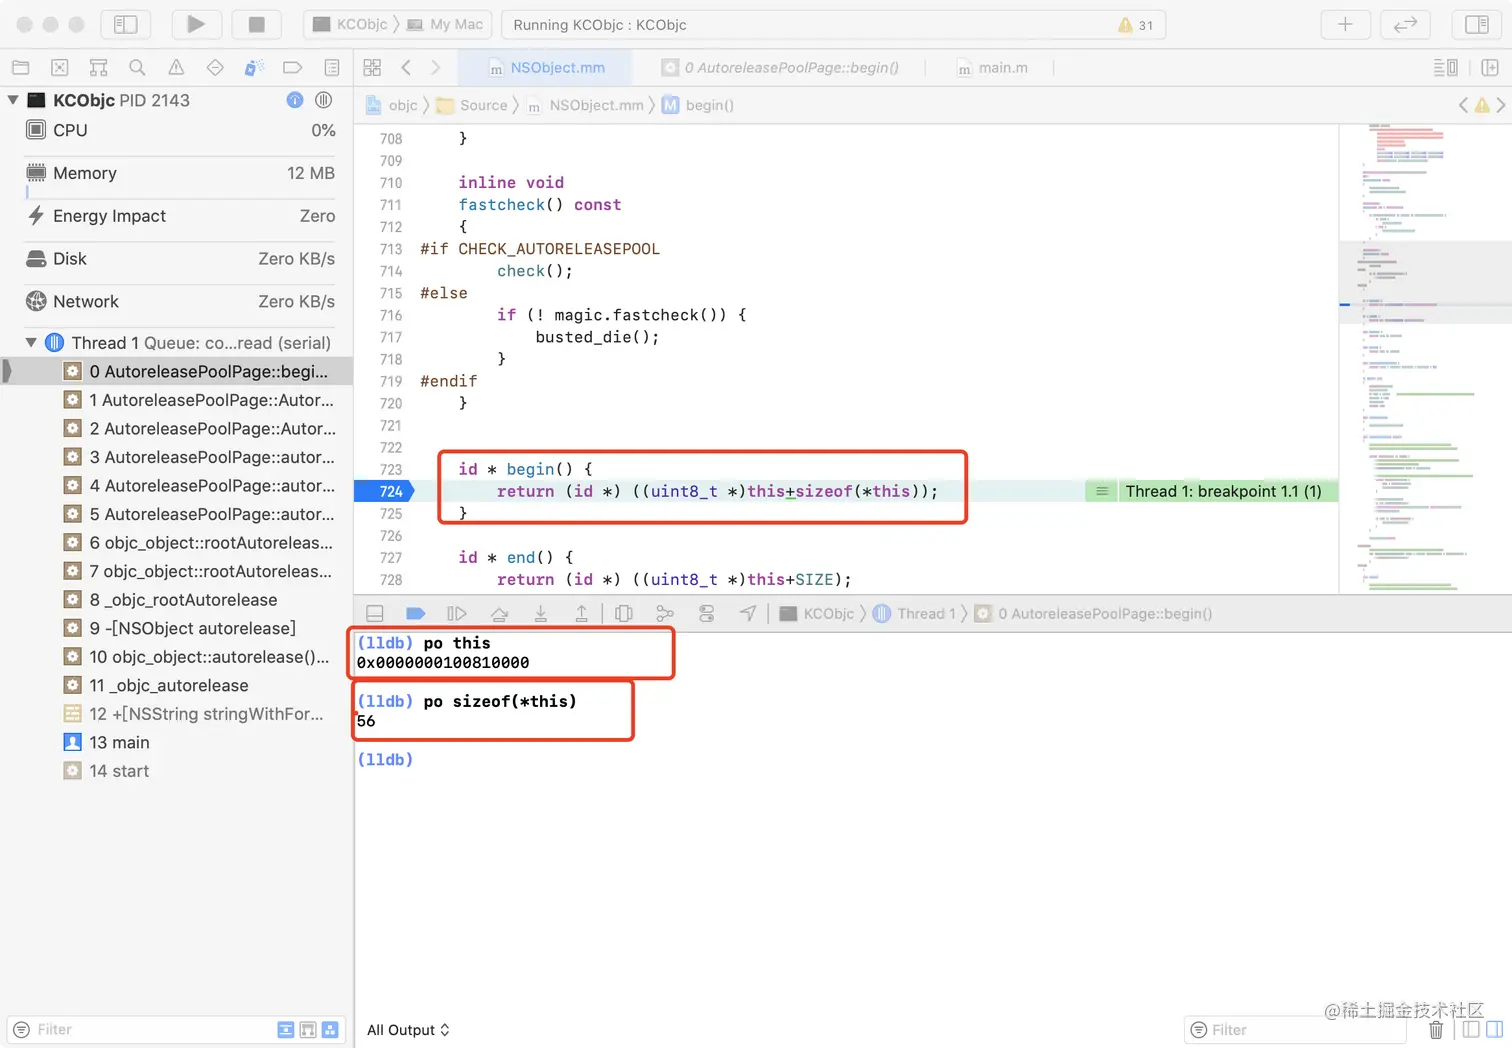This screenshot has height=1048, width=1512.
Task: Click the Simulate Location arrow icon
Action: point(748,613)
